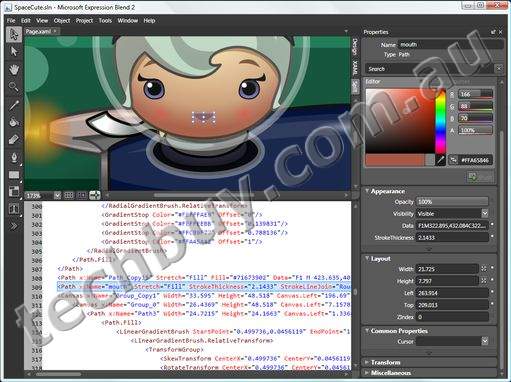
Task: Choose the Rectangle shape tool
Action: (14, 175)
